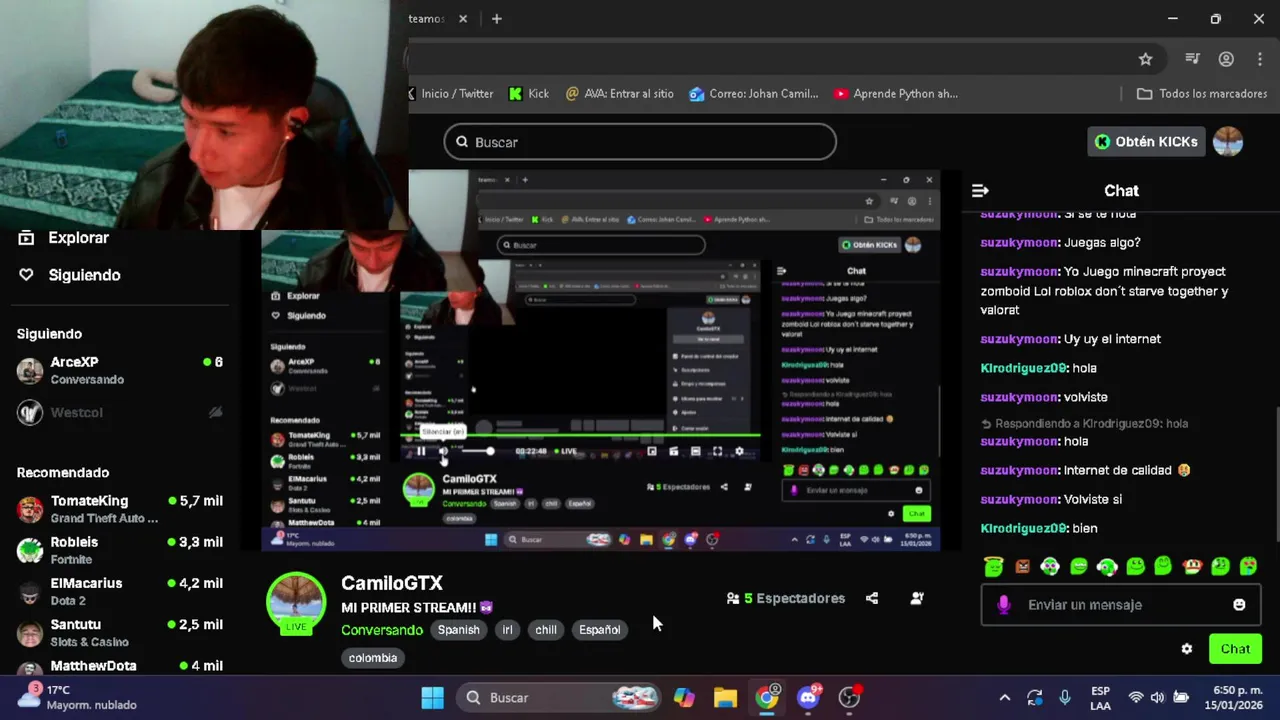Click the taskbar Buscar search box

[x=560, y=698]
